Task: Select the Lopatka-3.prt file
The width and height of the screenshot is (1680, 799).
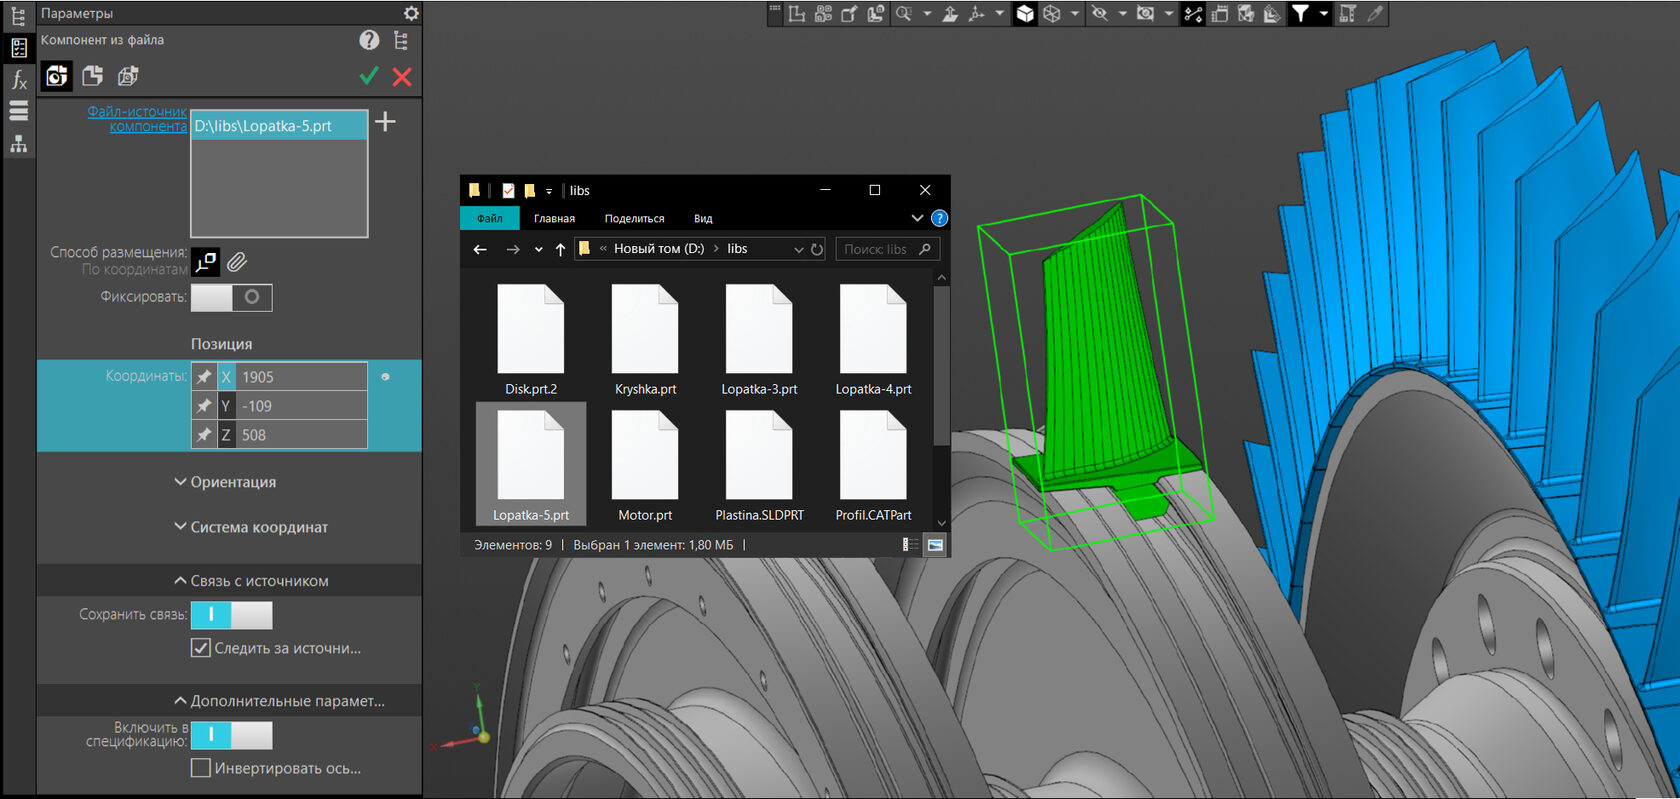Action: 759,340
